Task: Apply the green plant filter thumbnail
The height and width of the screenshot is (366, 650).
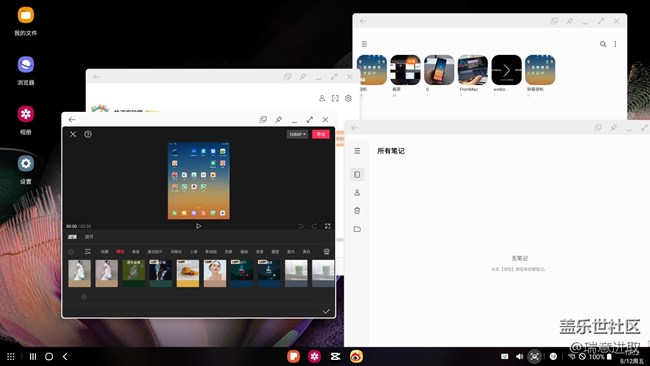Action: [x=133, y=273]
